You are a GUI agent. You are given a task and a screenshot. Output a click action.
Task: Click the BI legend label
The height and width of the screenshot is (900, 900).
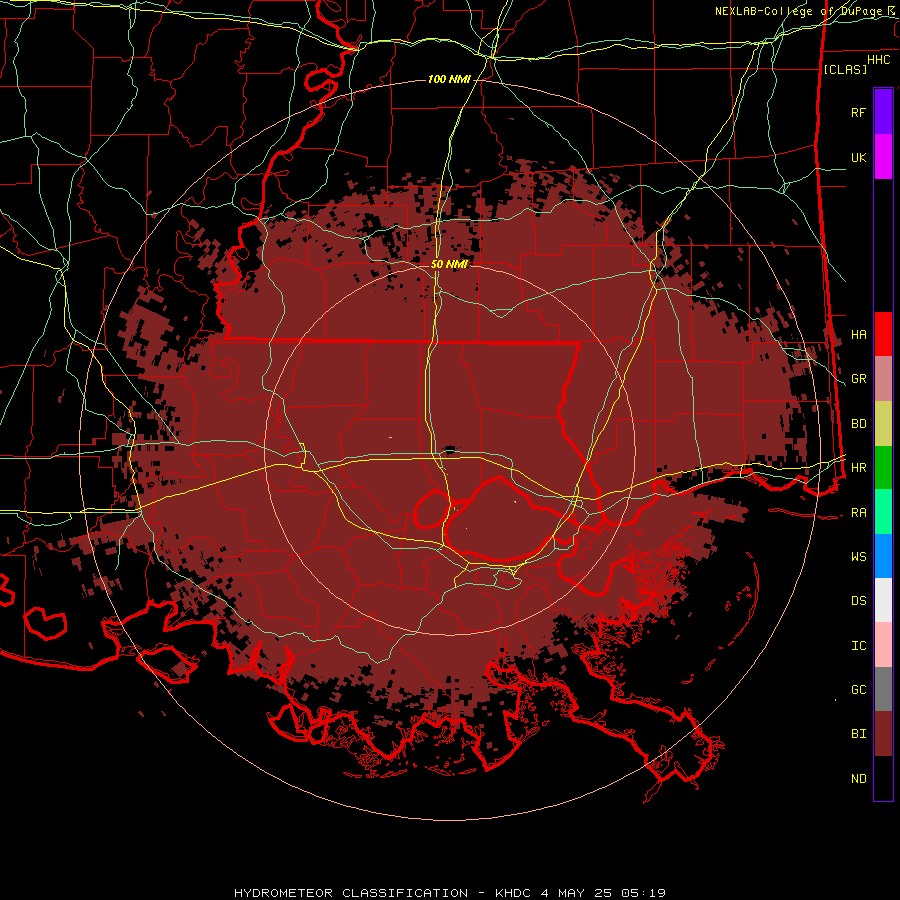[859, 734]
